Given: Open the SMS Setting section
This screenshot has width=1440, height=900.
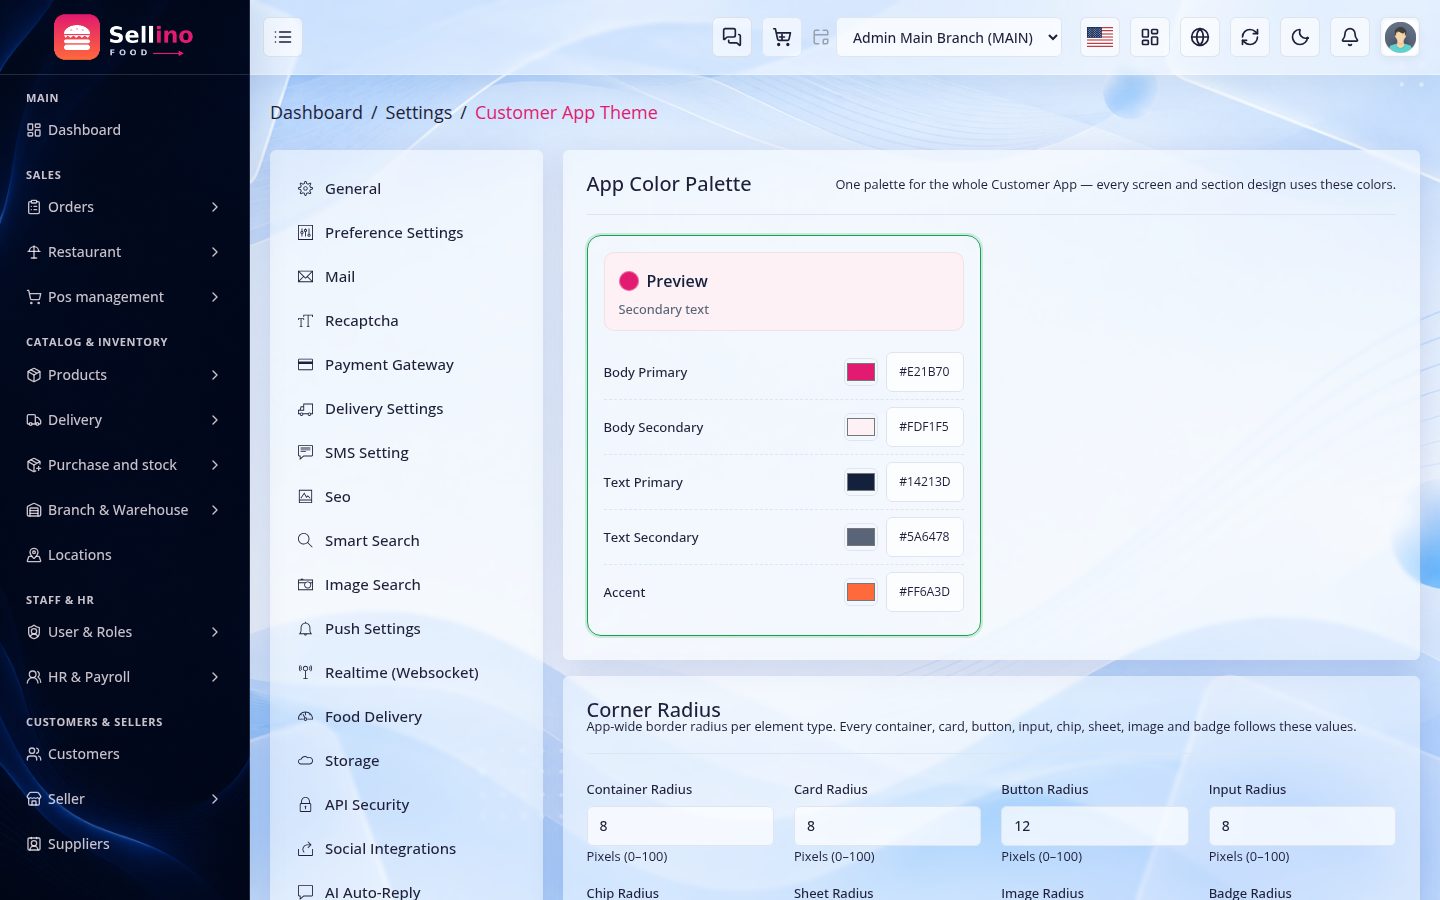Looking at the screenshot, I should (x=406, y=453).
